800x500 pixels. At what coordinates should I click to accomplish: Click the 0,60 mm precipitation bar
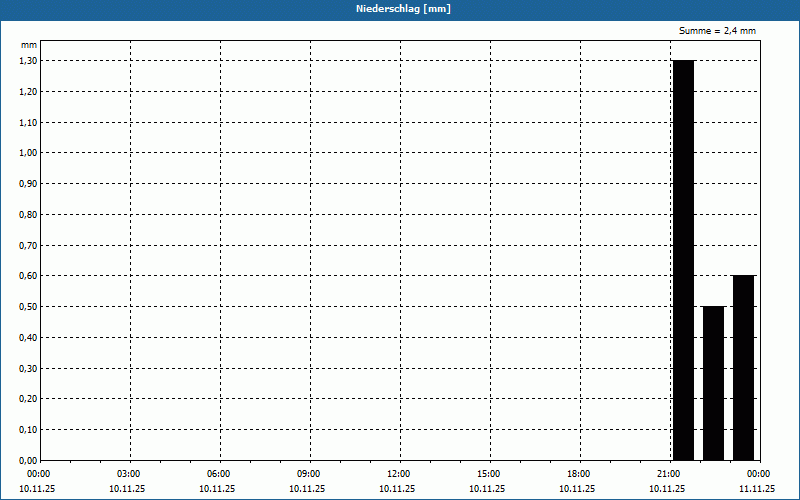point(743,368)
